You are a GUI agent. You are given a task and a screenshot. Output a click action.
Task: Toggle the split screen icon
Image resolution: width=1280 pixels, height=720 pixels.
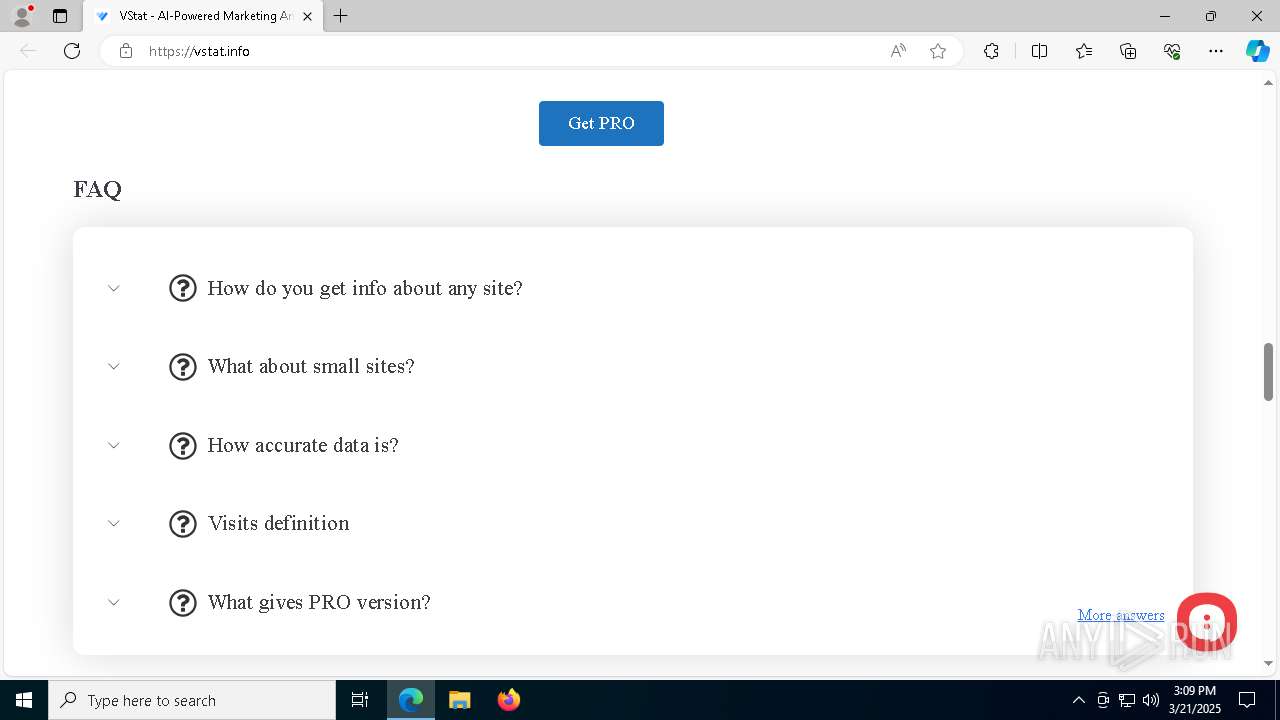[x=1039, y=51]
